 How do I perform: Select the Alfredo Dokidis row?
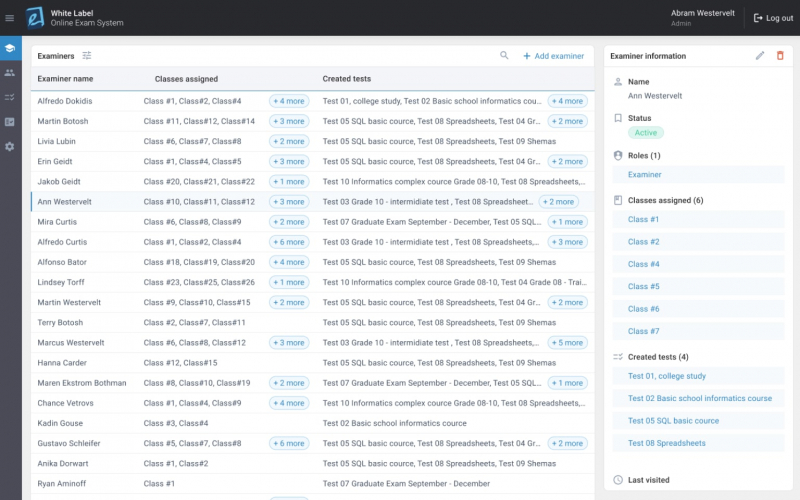[x=312, y=101]
